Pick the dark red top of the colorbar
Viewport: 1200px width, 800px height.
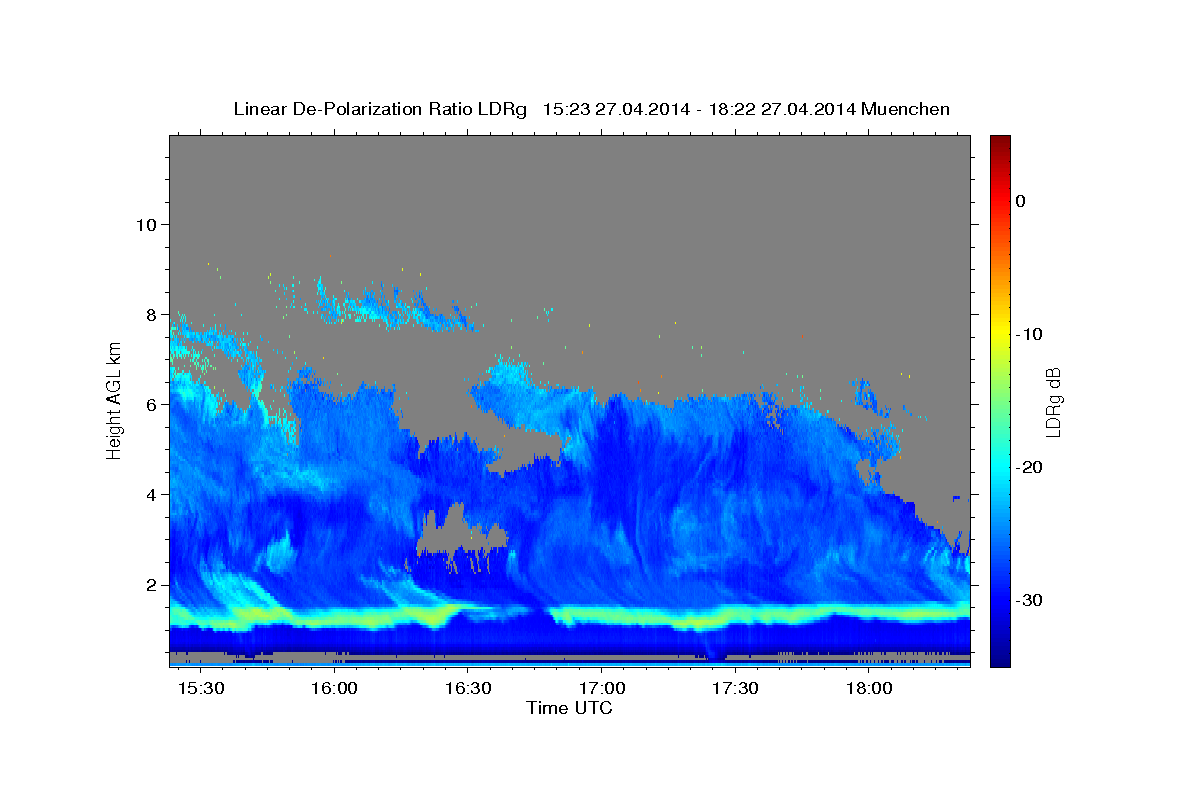(1000, 142)
